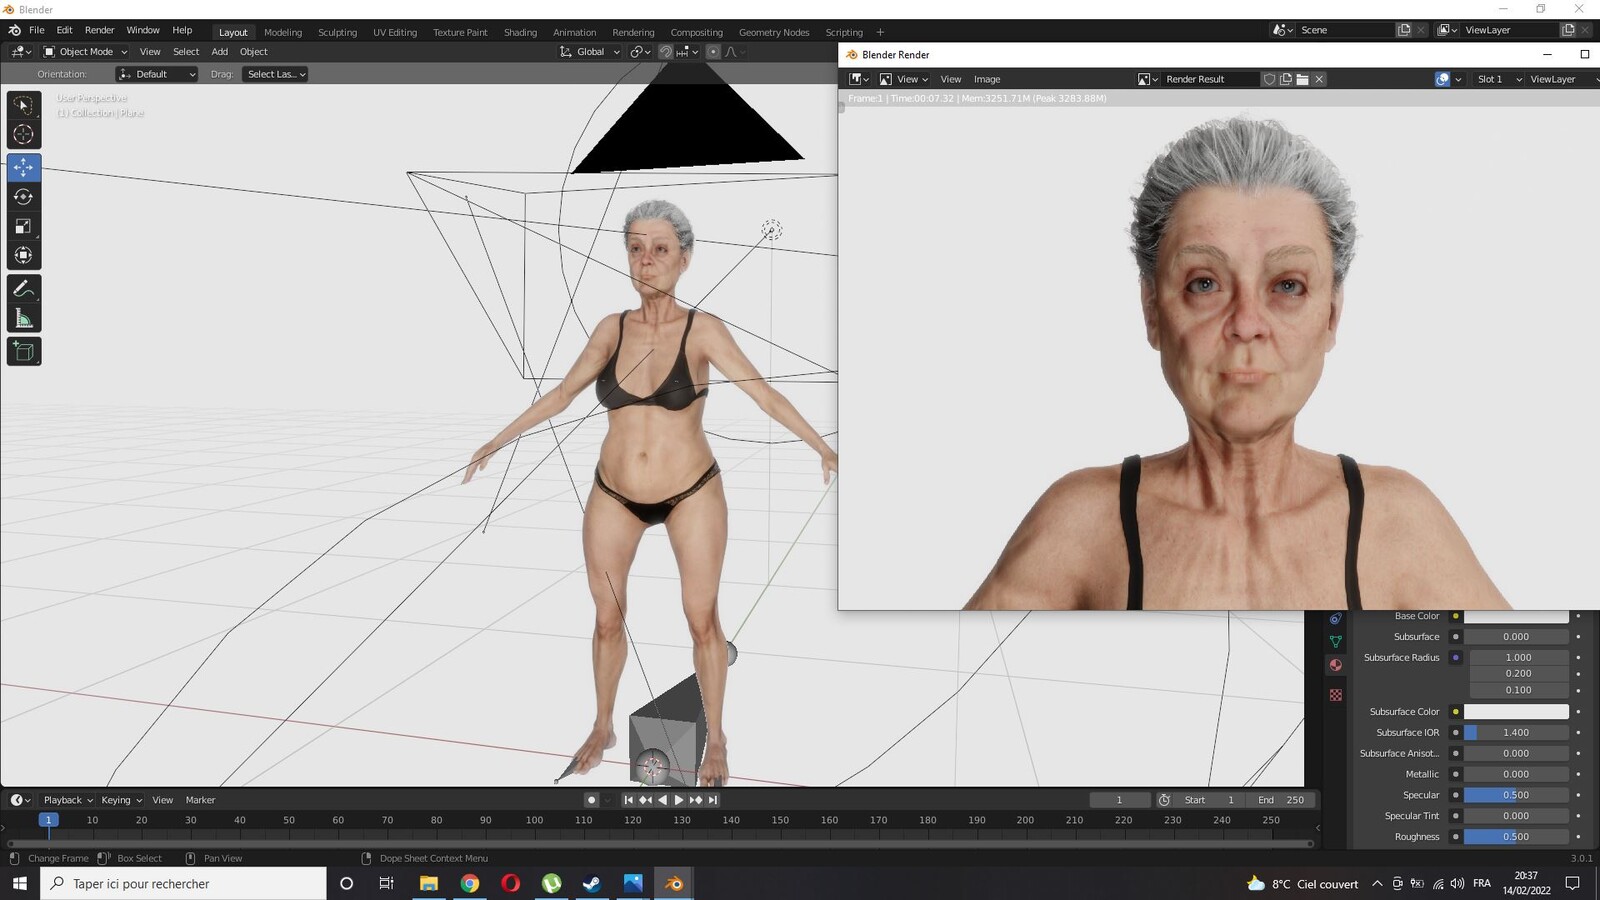The width and height of the screenshot is (1600, 900).
Task: Activate the Move tool
Action: click(x=23, y=167)
